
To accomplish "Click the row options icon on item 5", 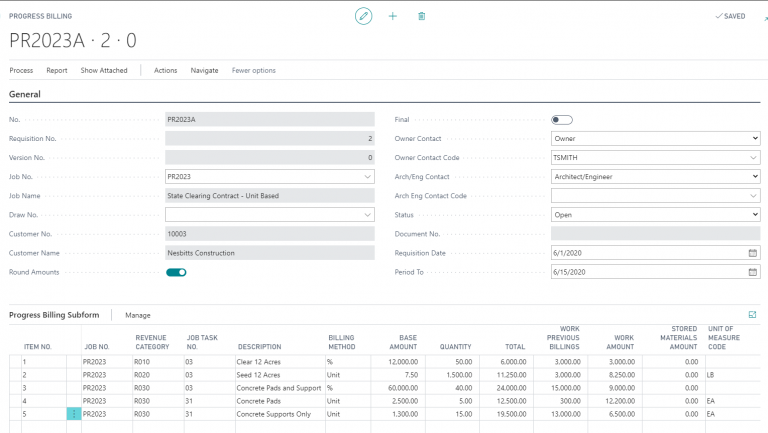I will [x=73, y=414].
